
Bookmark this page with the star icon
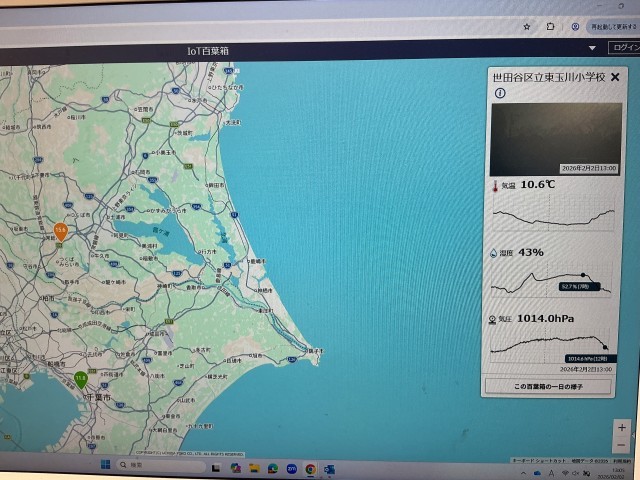click(524, 25)
